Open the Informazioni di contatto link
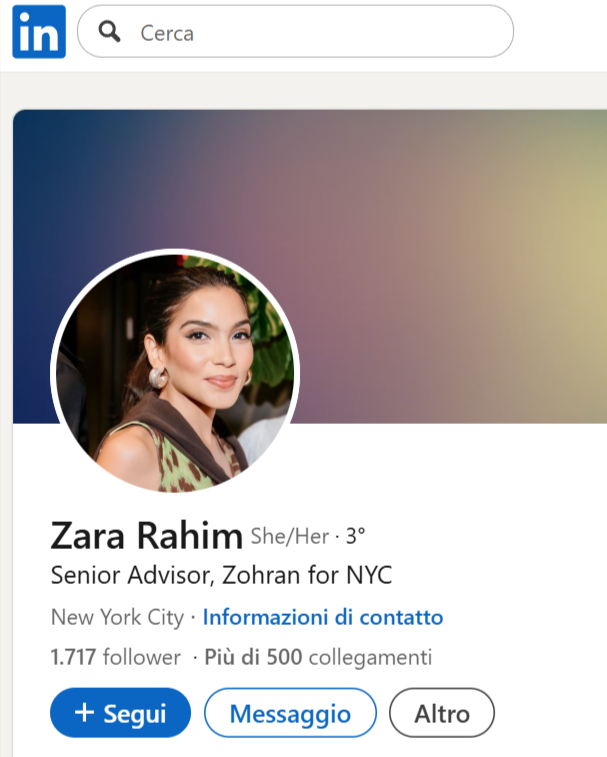This screenshot has height=757, width=607. [x=323, y=617]
